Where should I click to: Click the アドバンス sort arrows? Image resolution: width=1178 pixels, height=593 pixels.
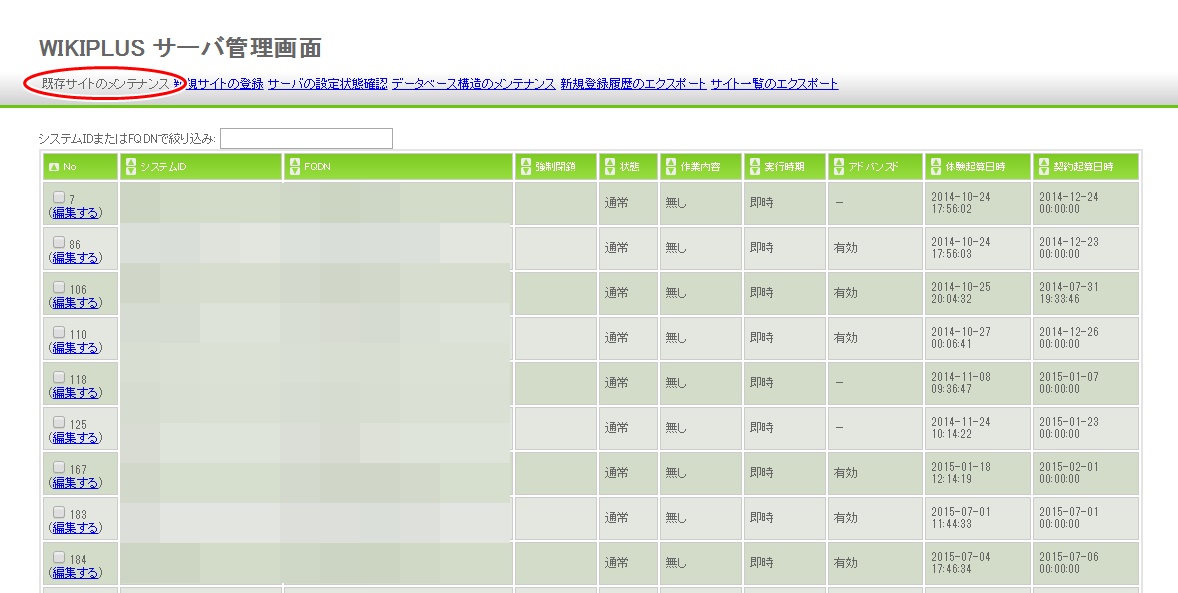(838, 166)
